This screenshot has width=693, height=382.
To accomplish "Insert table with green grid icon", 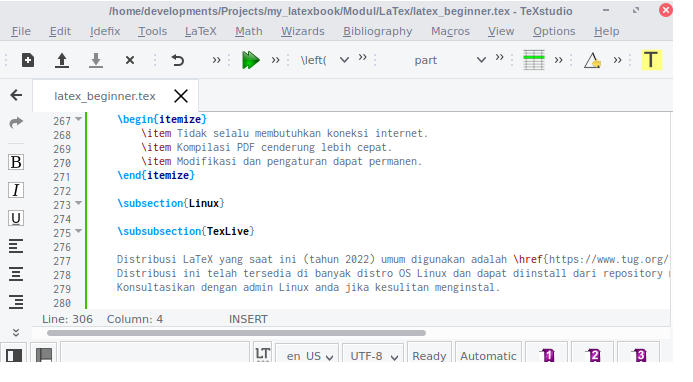I will pos(533,60).
